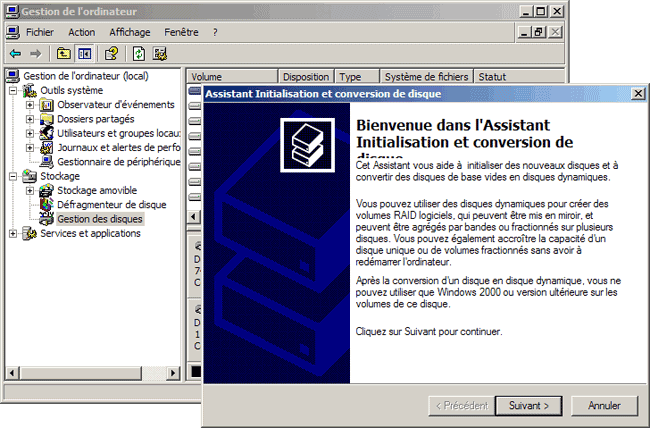Click the Back arrow toolbar icon
This screenshot has width=650, height=428.
15,53
